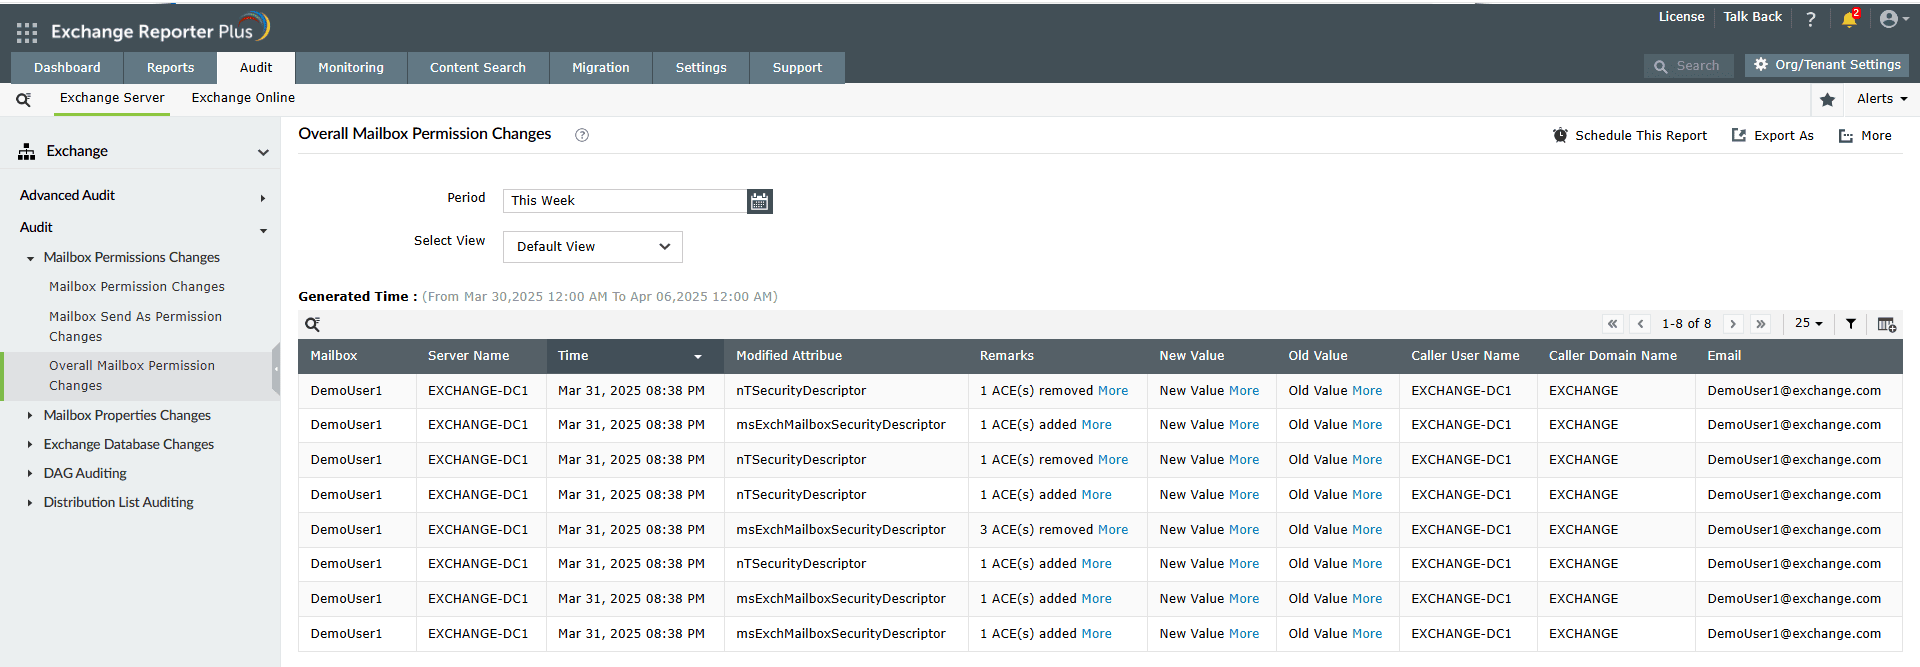
Task: Open the add/remove columns icon
Action: (x=1886, y=324)
